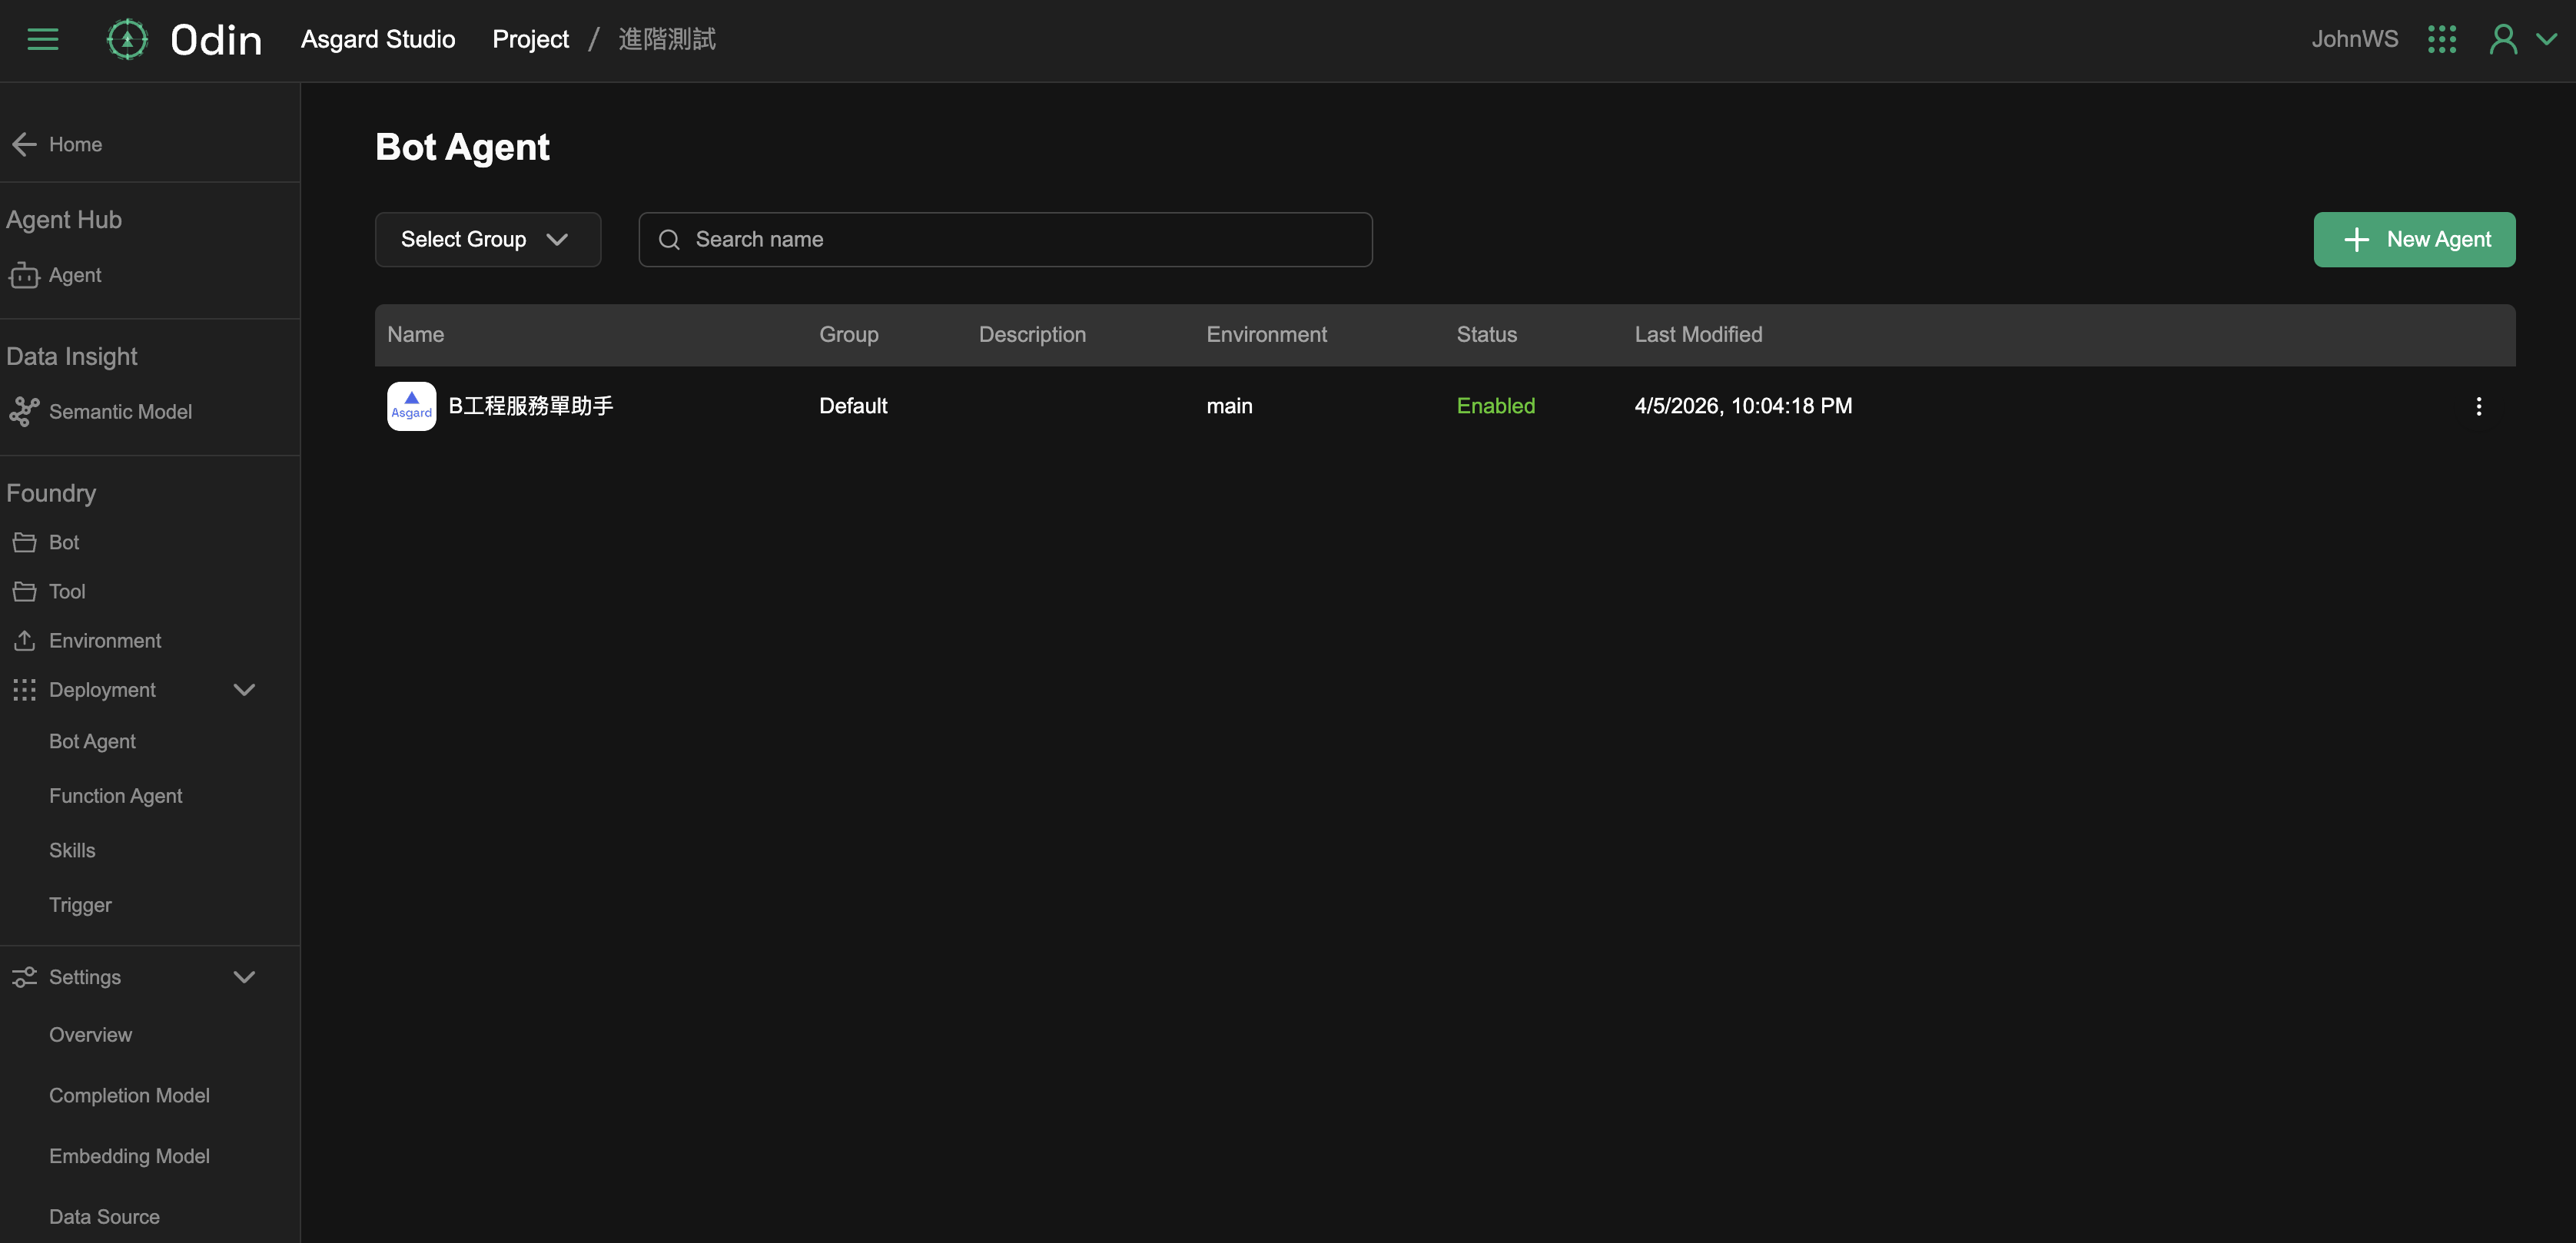This screenshot has width=2576, height=1243.
Task: Click the Project breadcrumb link
Action: tap(530, 39)
